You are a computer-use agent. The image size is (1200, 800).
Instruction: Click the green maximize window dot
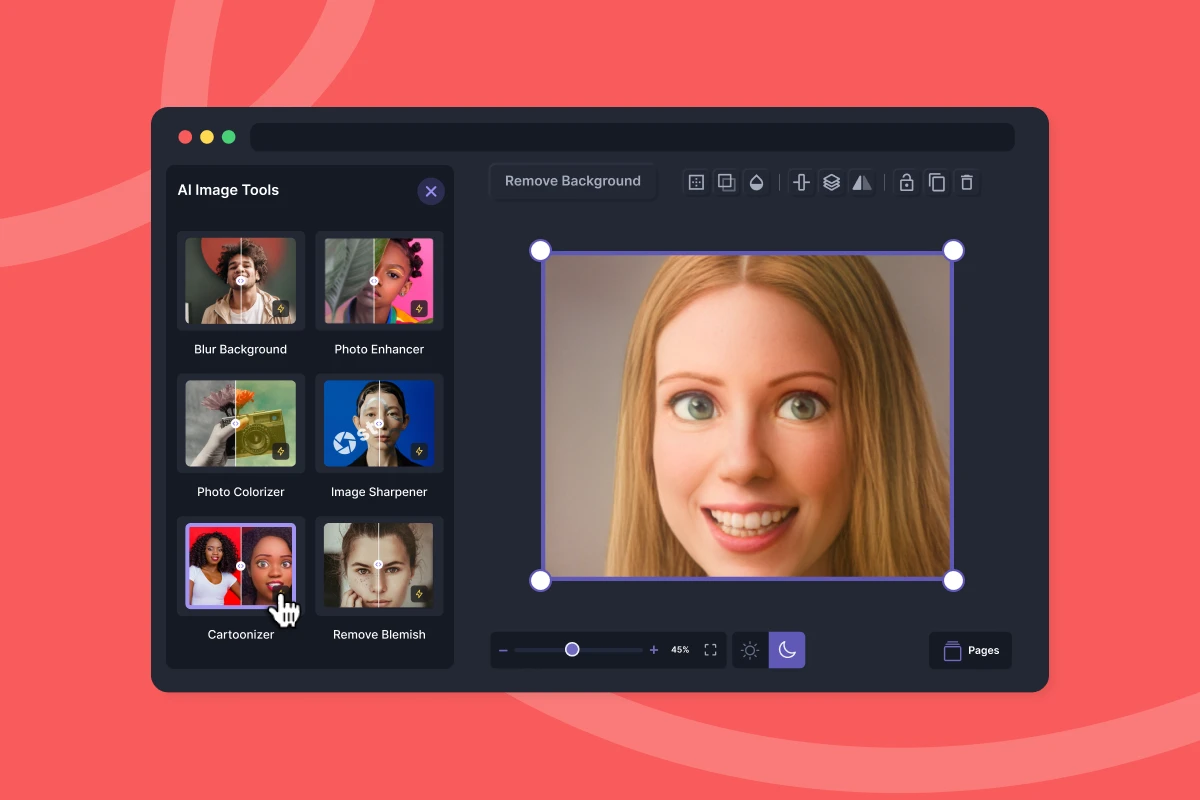pyautogui.click(x=229, y=137)
